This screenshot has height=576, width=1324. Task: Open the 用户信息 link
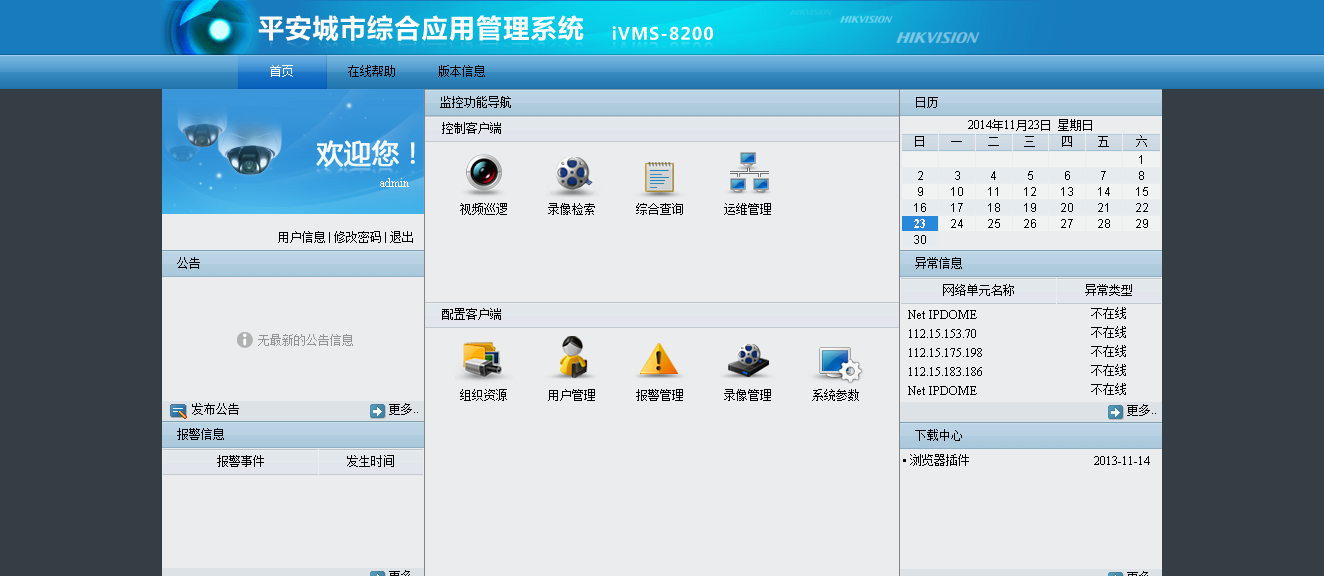click(302, 238)
